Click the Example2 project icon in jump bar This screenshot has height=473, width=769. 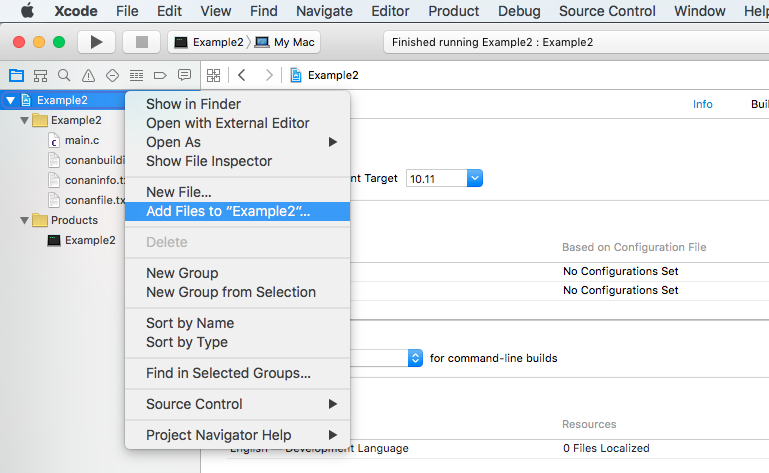point(296,75)
